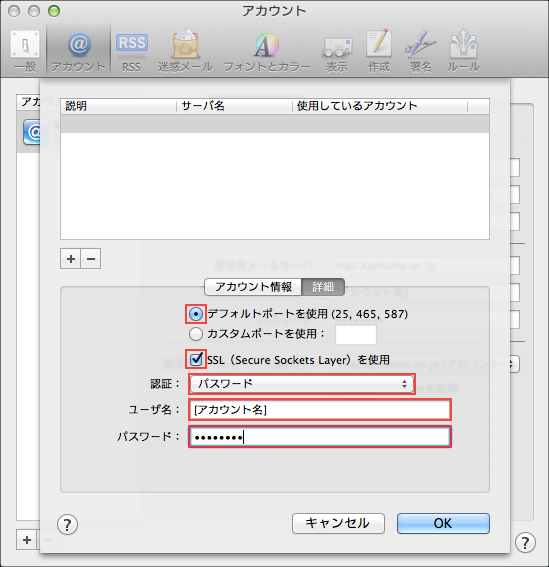This screenshot has width=549, height=567.
Task: Open the 作成 composing preferences pane
Action: (379, 51)
